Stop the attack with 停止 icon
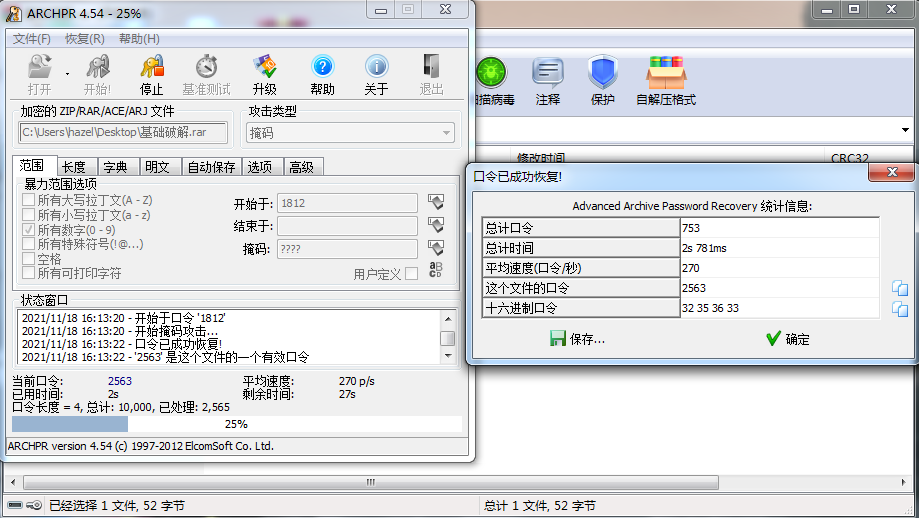919x518 pixels. point(152,67)
